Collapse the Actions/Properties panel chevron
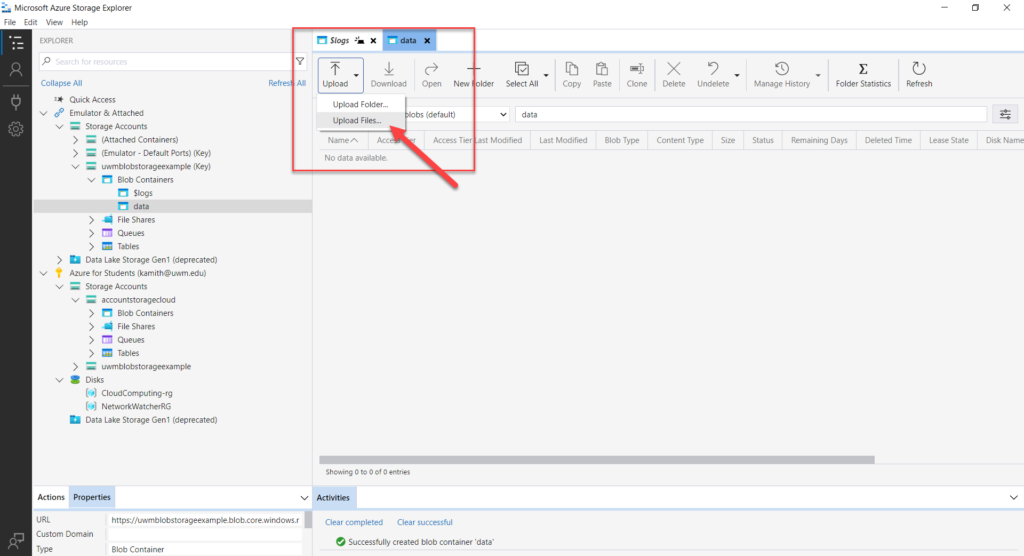1024x556 pixels. click(x=304, y=498)
